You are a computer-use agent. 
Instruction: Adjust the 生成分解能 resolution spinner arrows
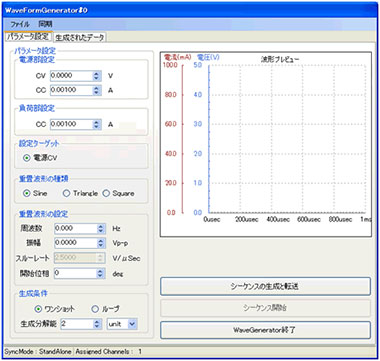pyautogui.click(x=98, y=324)
